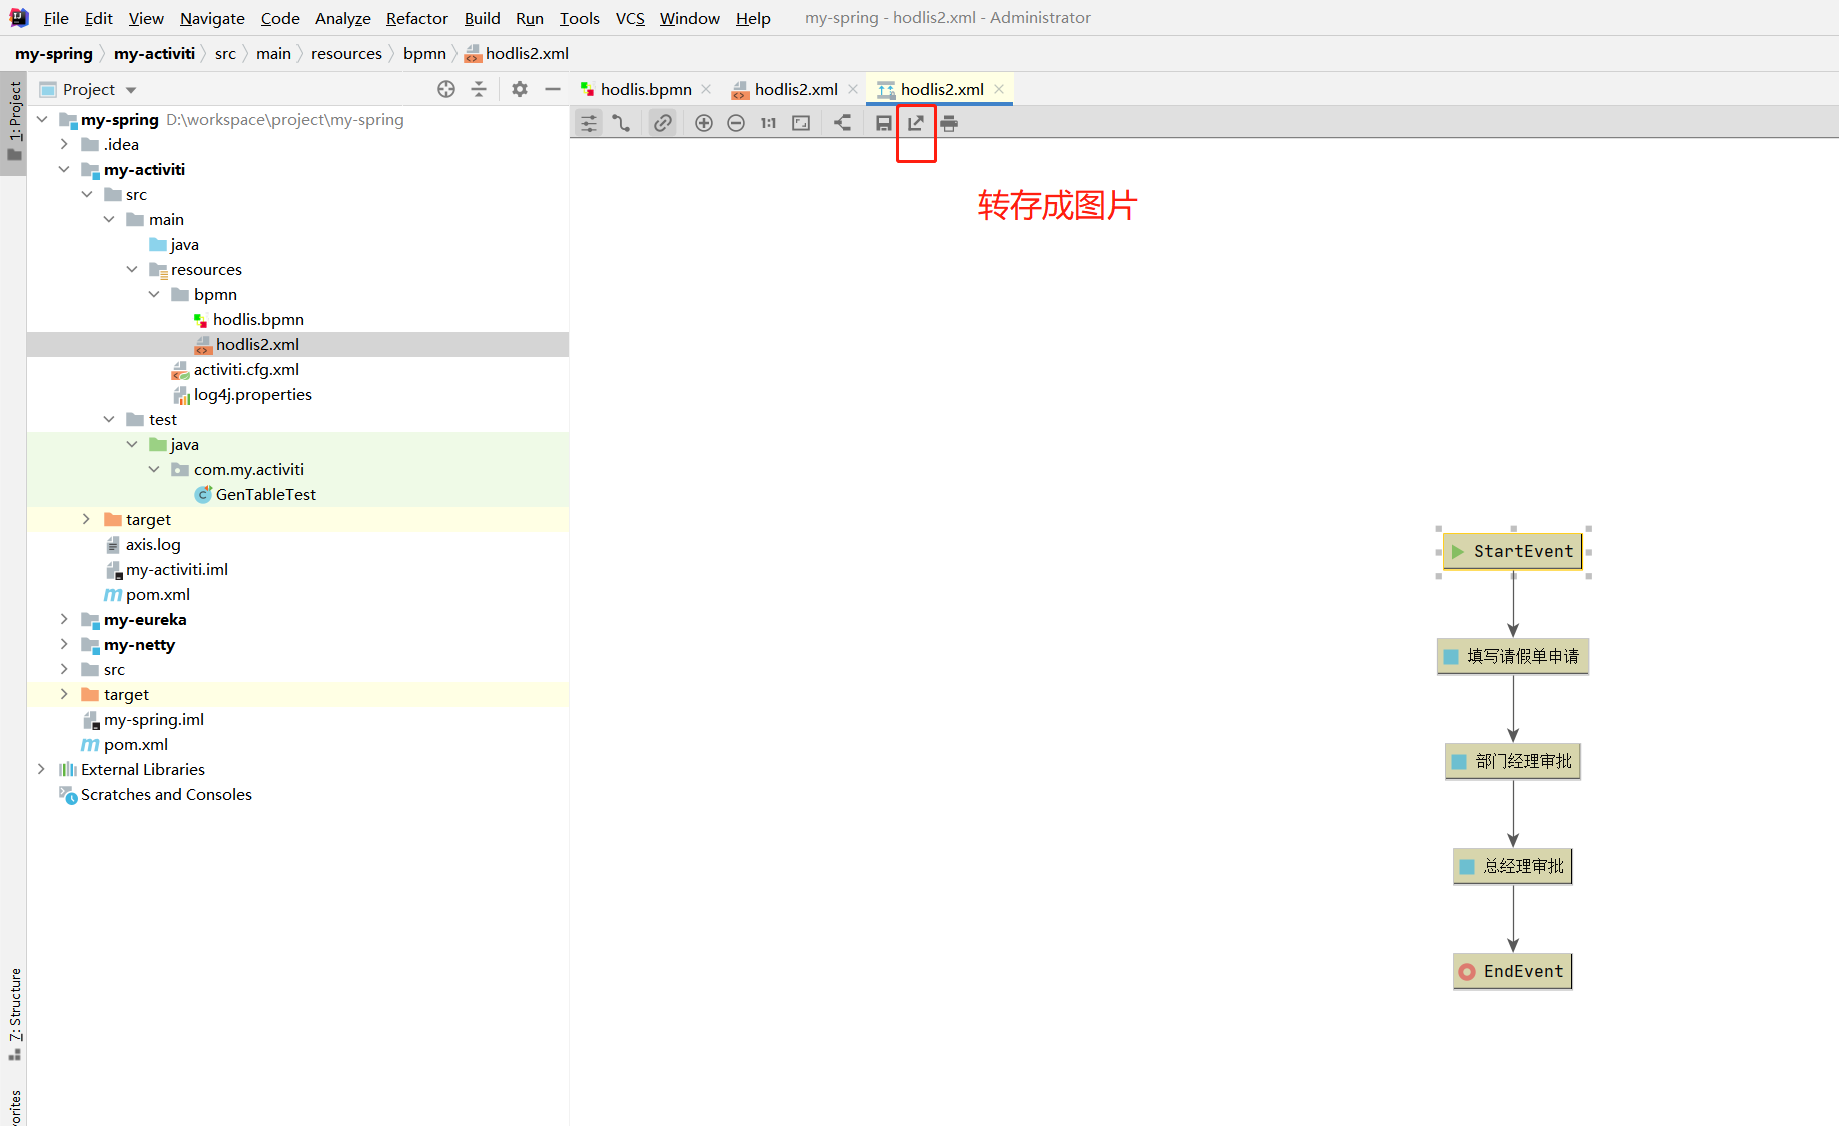Open the Project view dropdown selector
1839x1126 pixels.
pyautogui.click(x=130, y=89)
